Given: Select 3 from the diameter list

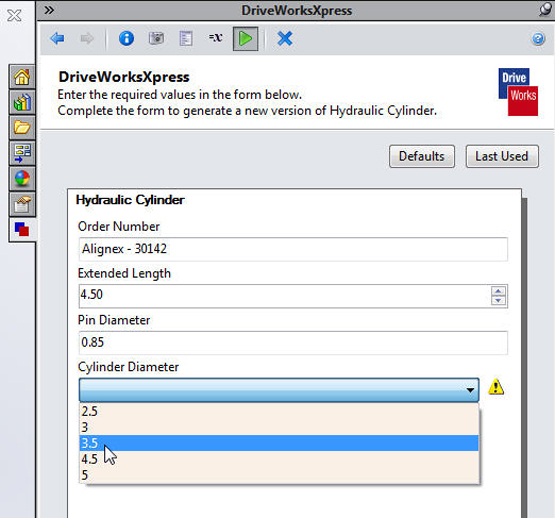Looking at the screenshot, I should 279,427.
